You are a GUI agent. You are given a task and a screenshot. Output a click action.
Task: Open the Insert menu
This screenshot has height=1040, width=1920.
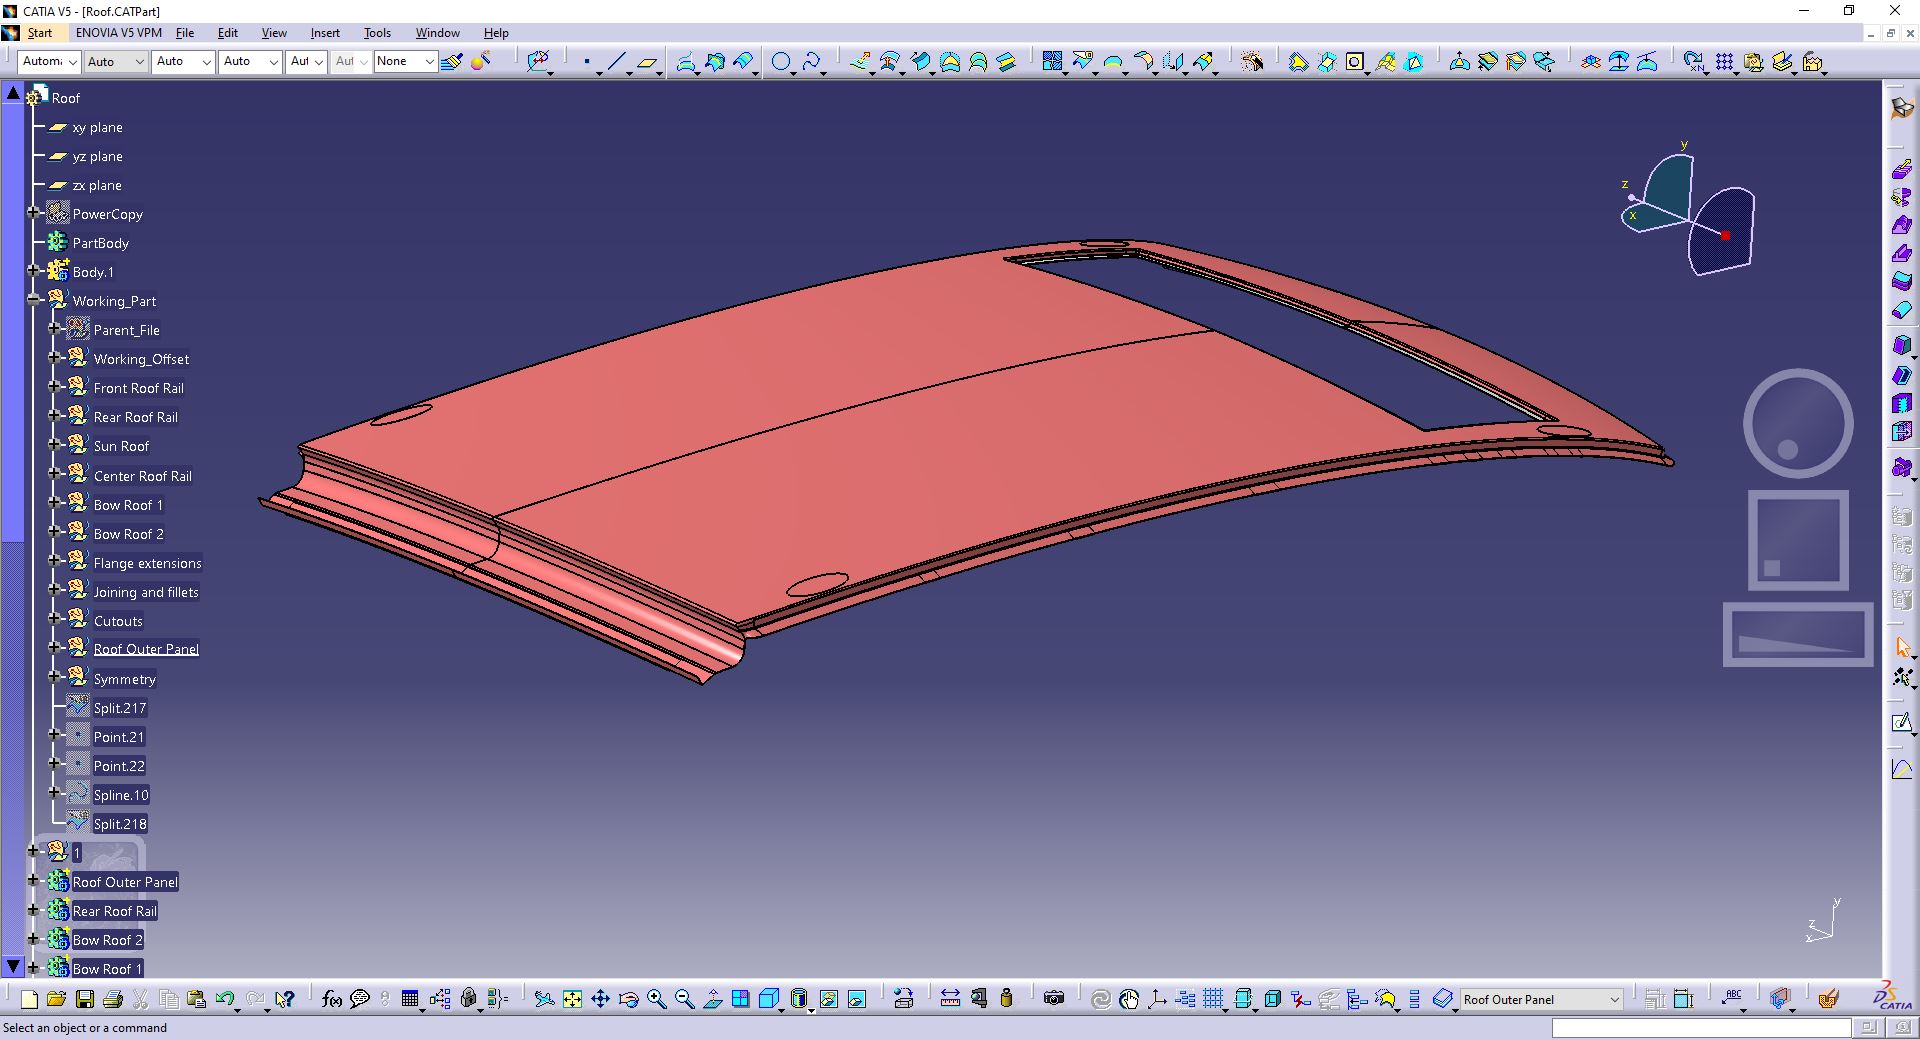325,33
